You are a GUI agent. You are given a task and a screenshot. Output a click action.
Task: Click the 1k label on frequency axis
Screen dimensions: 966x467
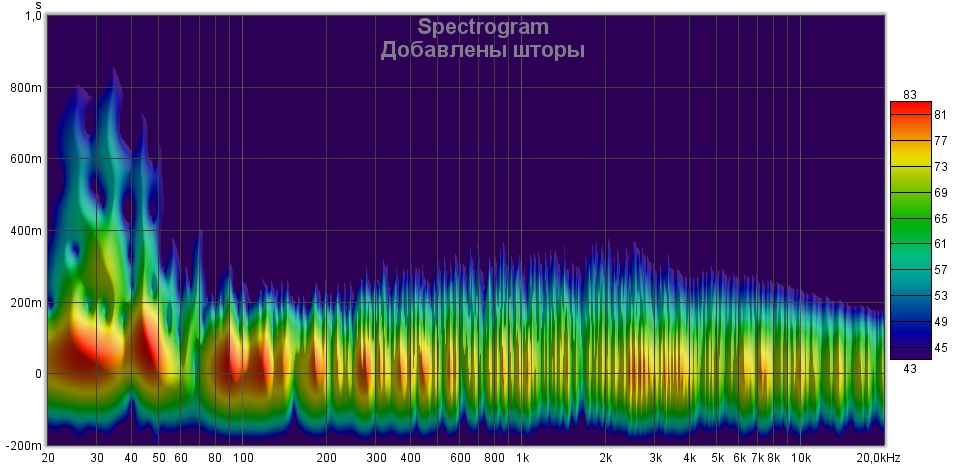tap(522, 458)
